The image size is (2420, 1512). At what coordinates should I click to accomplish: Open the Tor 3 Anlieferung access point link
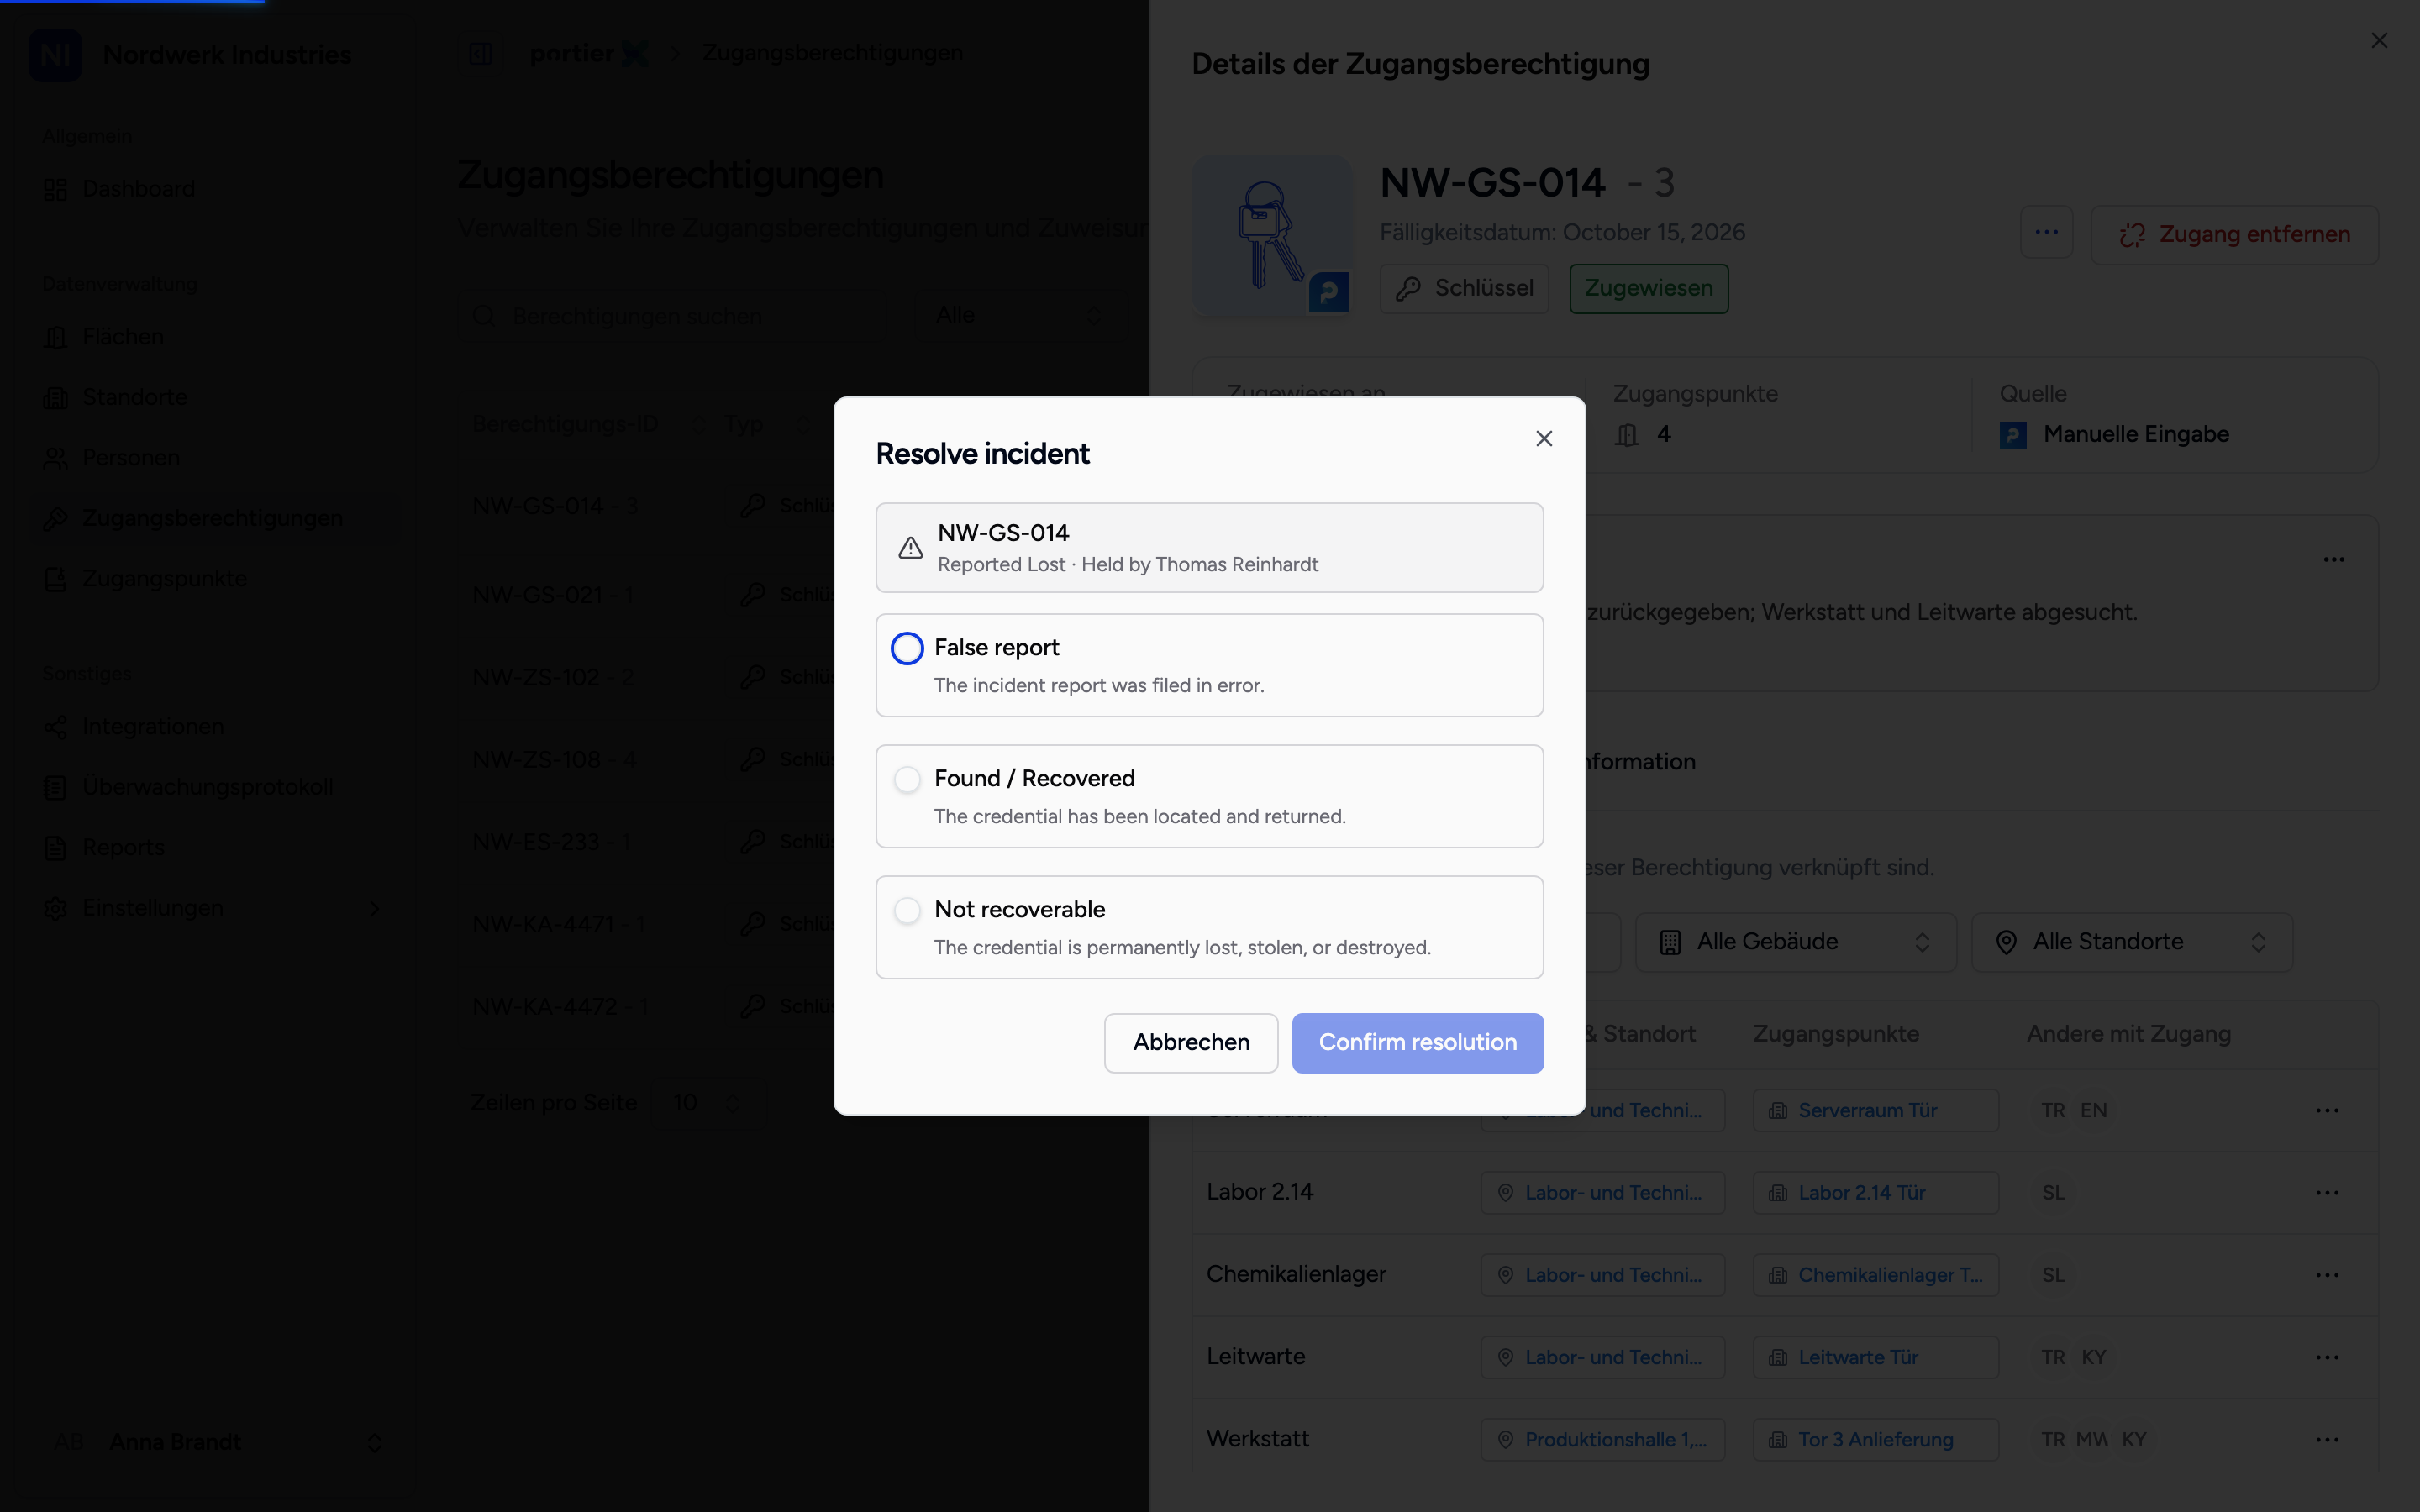(x=1875, y=1440)
